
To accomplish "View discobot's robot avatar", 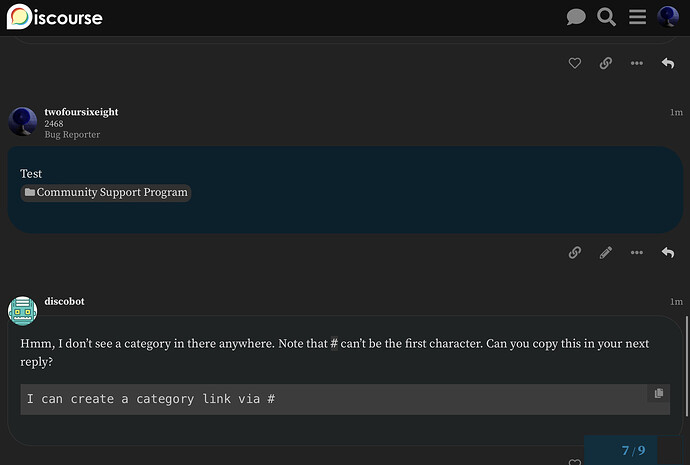I will tap(22, 311).
